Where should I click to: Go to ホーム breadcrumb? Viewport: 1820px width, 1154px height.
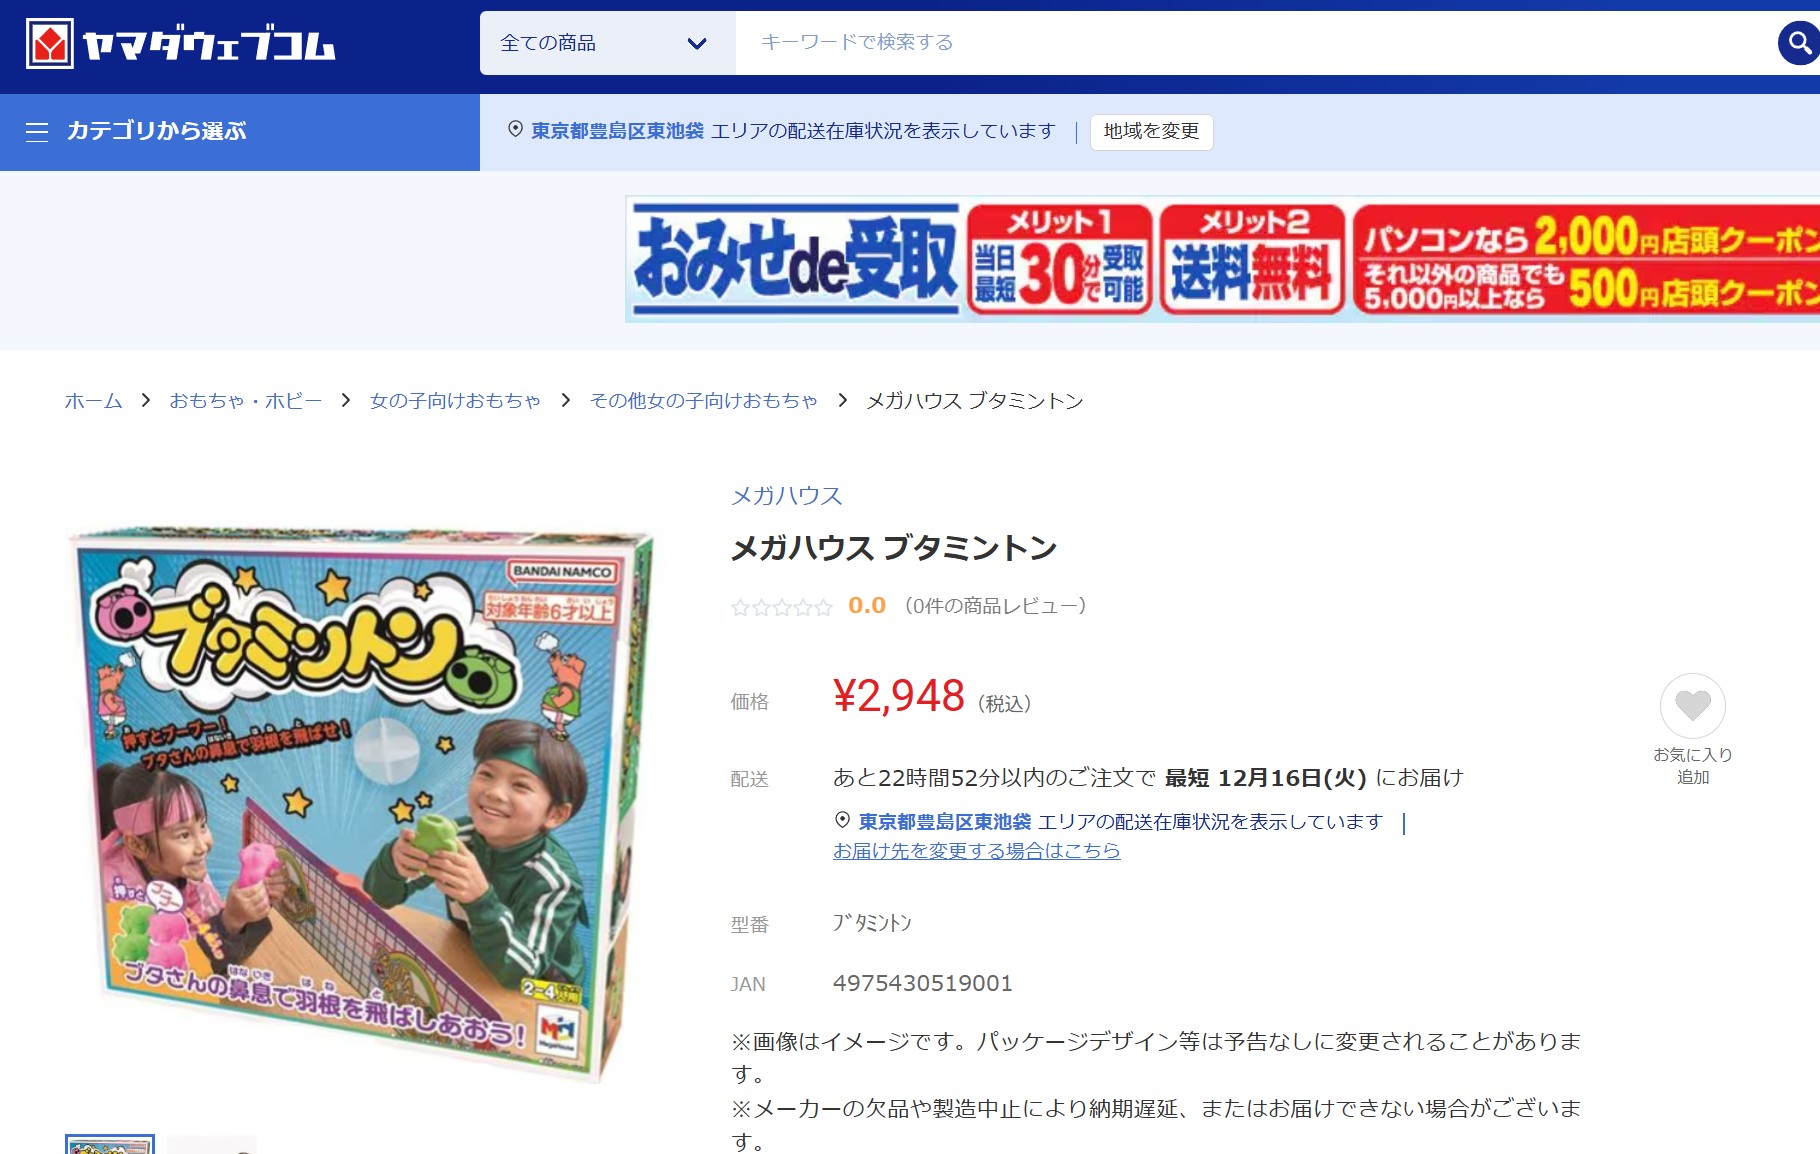(x=93, y=401)
